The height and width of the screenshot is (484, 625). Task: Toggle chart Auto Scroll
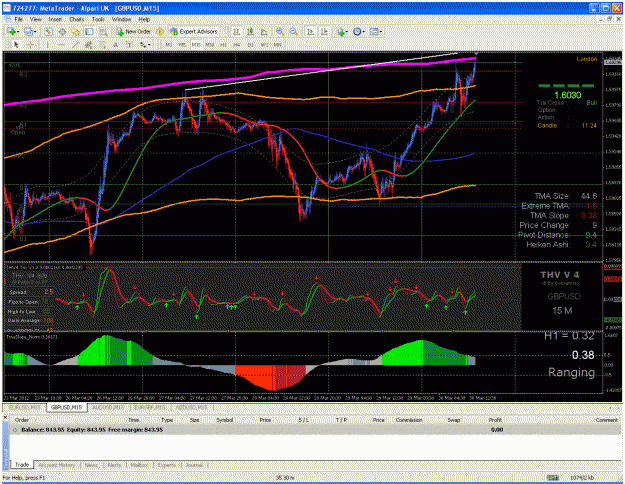311,31
